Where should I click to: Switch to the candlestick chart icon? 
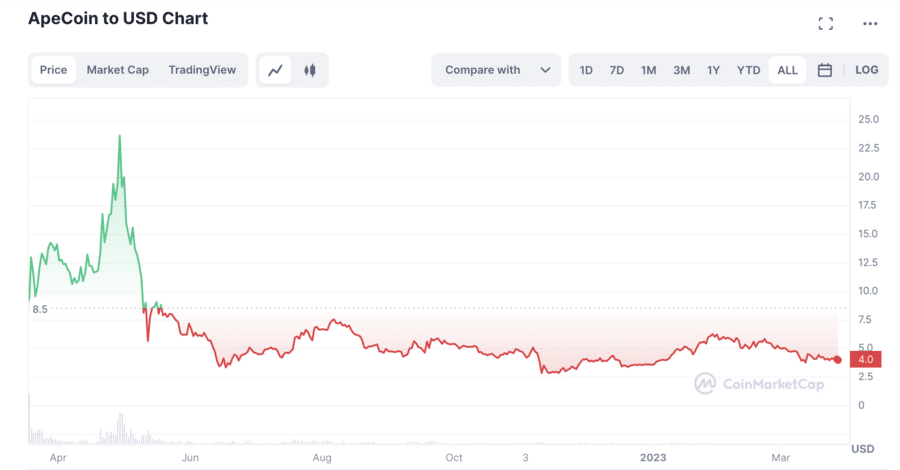[x=310, y=70]
